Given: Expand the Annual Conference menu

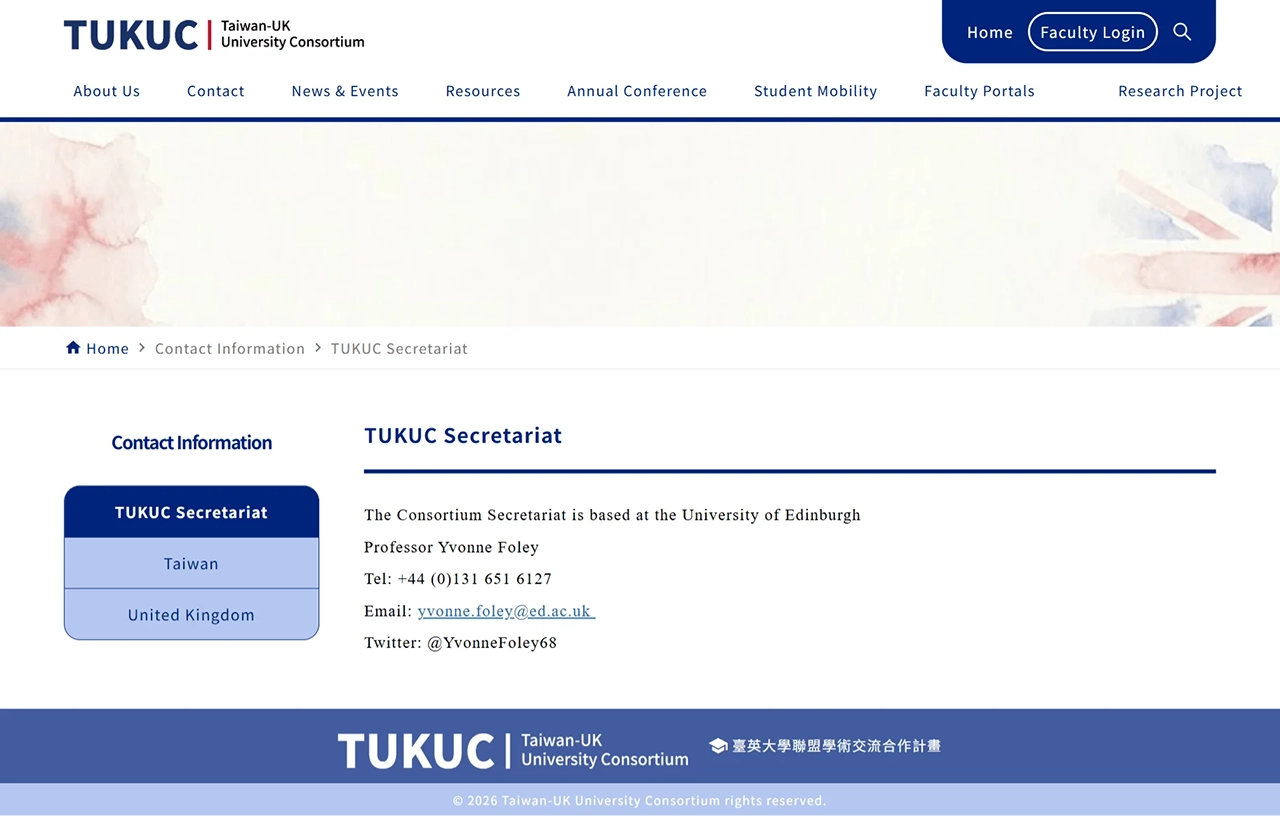Looking at the screenshot, I should click(x=637, y=91).
